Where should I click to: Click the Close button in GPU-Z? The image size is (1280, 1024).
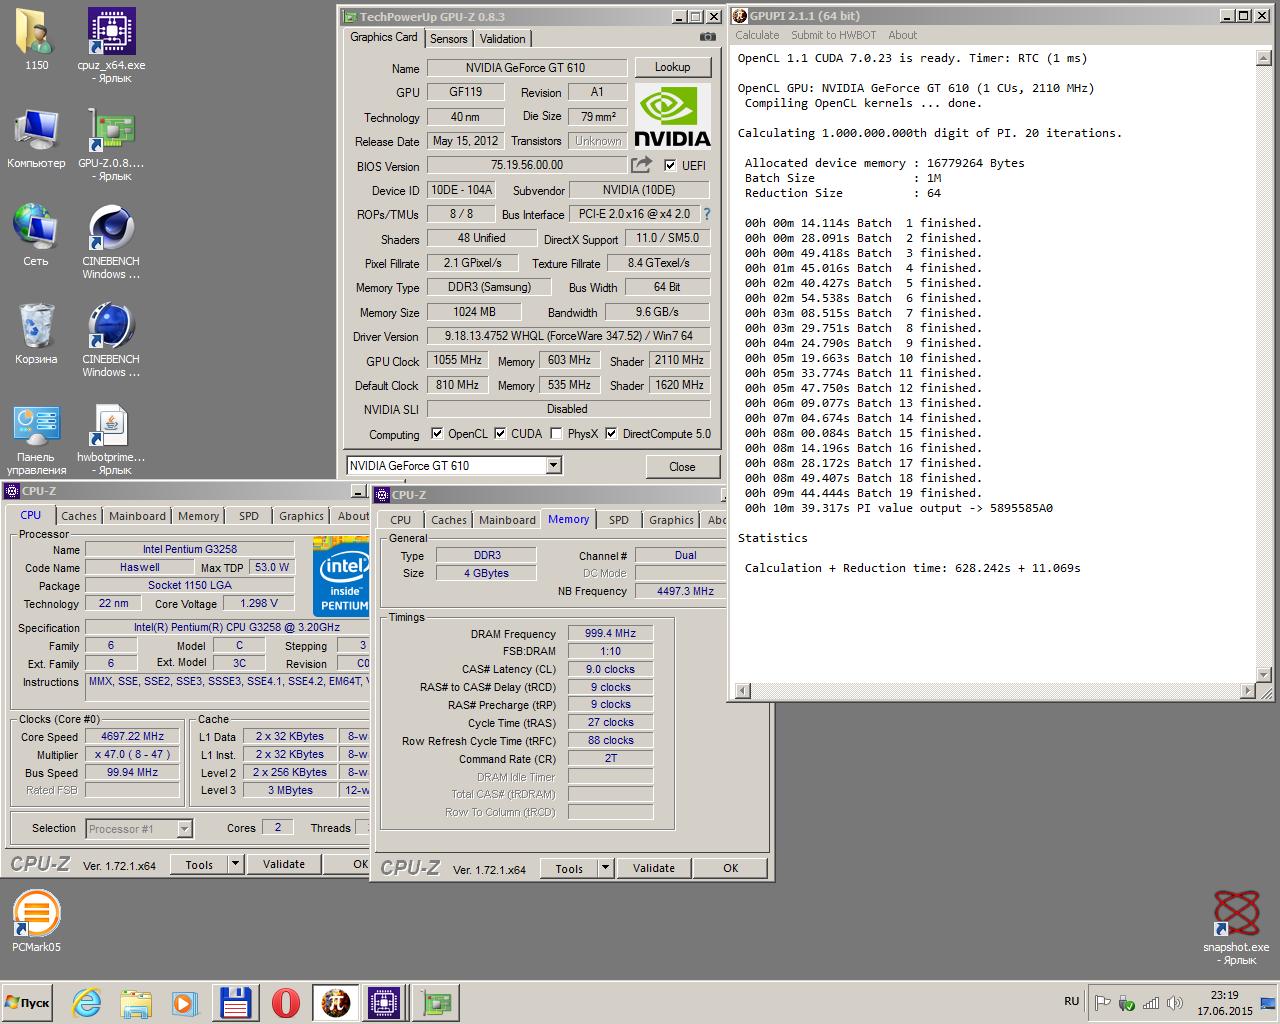[x=682, y=466]
